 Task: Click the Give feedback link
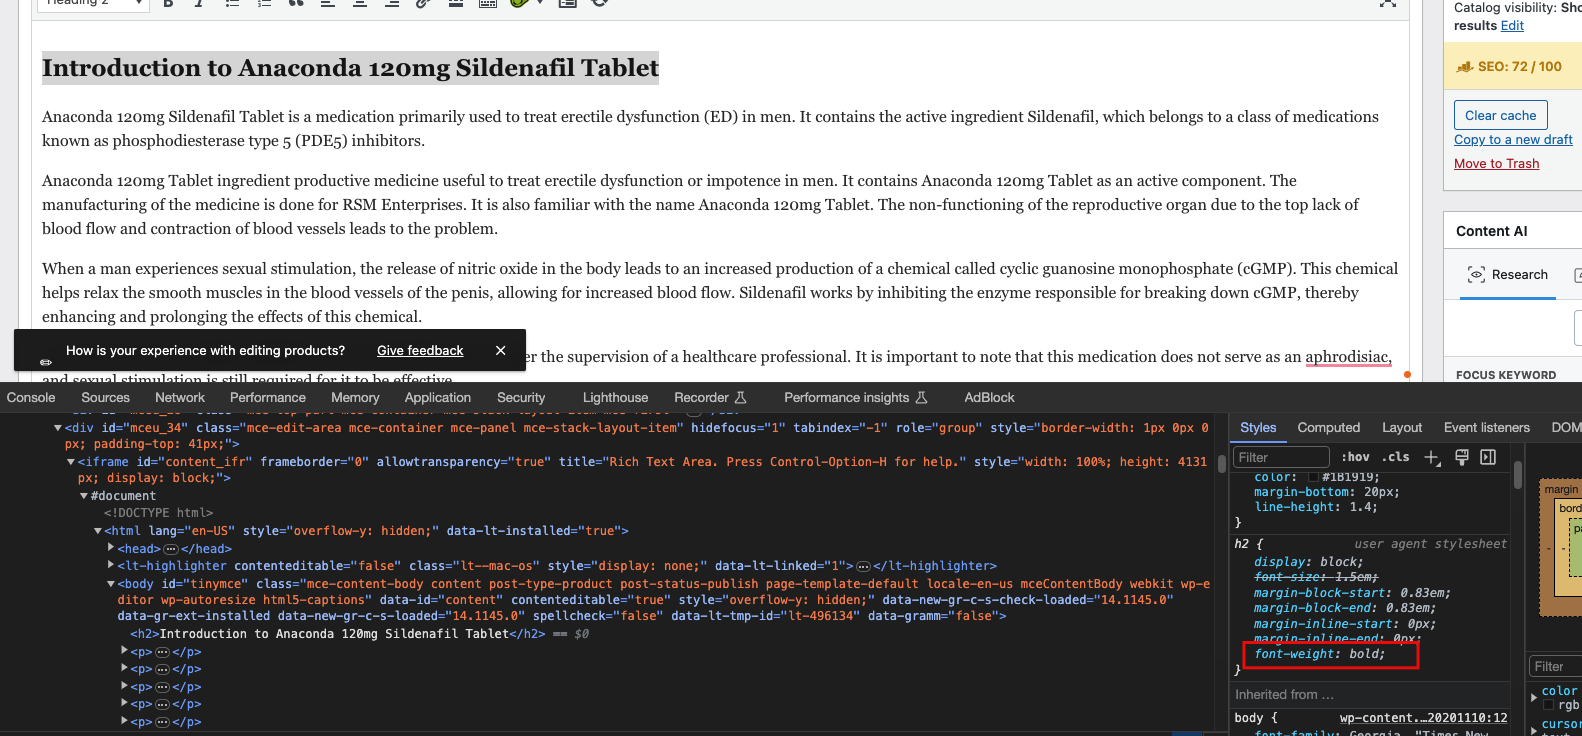point(420,350)
